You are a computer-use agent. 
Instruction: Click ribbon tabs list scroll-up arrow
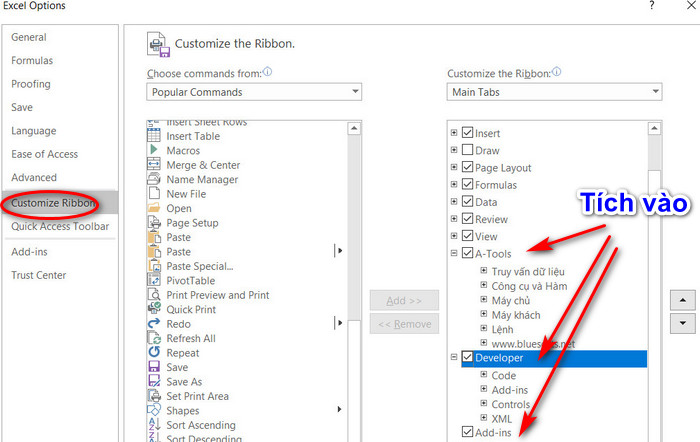click(x=654, y=129)
